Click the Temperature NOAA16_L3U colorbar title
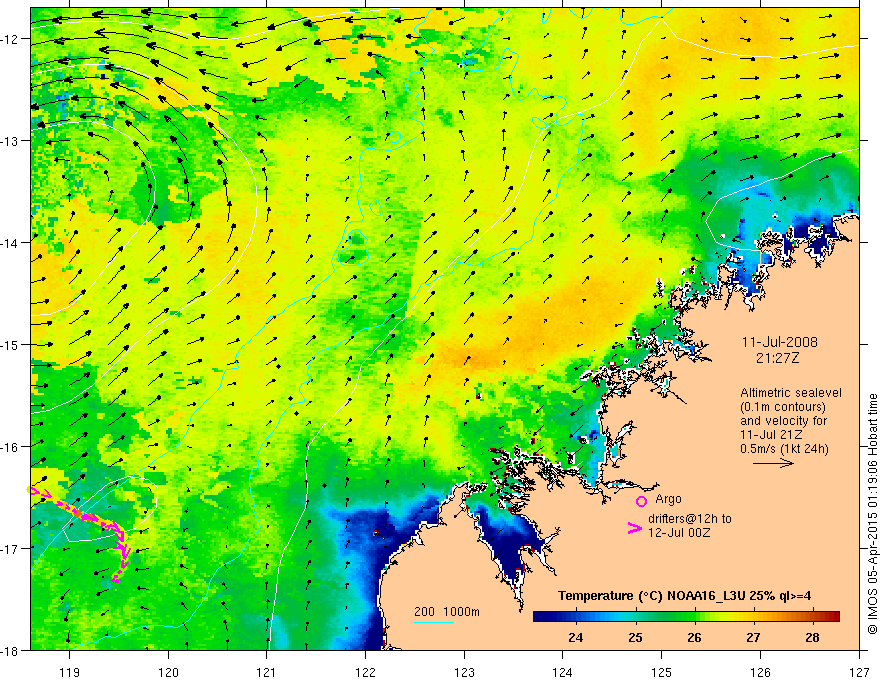The image size is (880, 680). coord(684,596)
